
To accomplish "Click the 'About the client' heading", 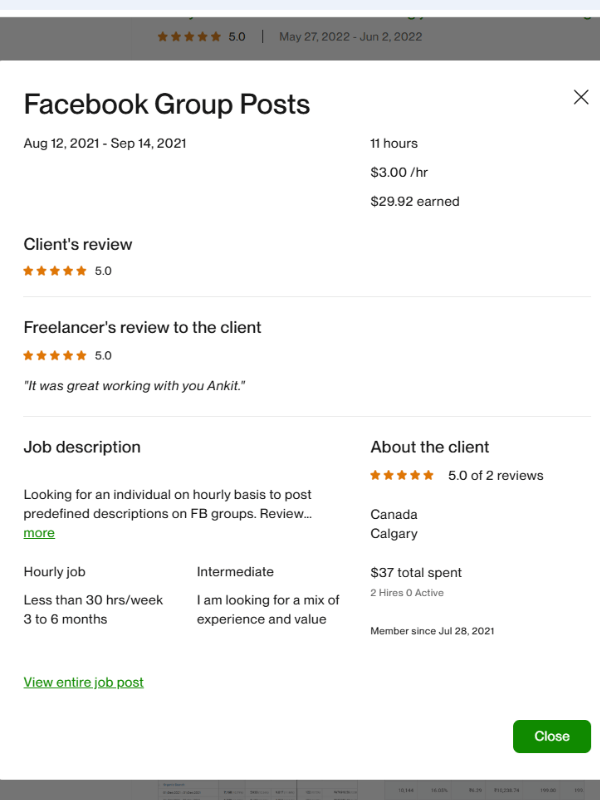I will pyautogui.click(x=430, y=447).
